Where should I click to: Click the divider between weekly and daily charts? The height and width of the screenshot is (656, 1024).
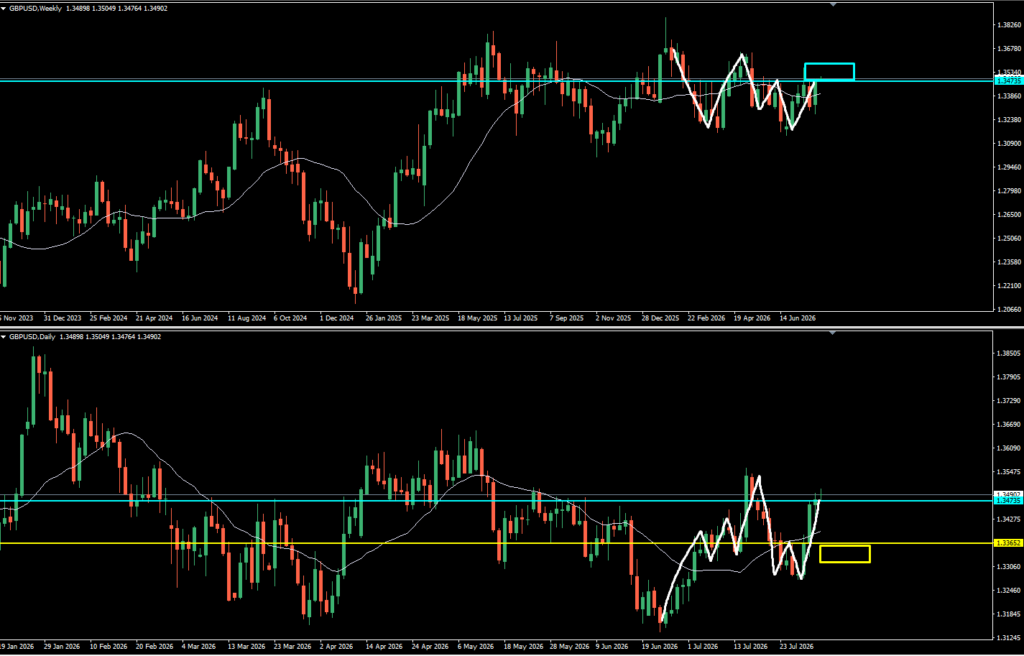(512, 327)
